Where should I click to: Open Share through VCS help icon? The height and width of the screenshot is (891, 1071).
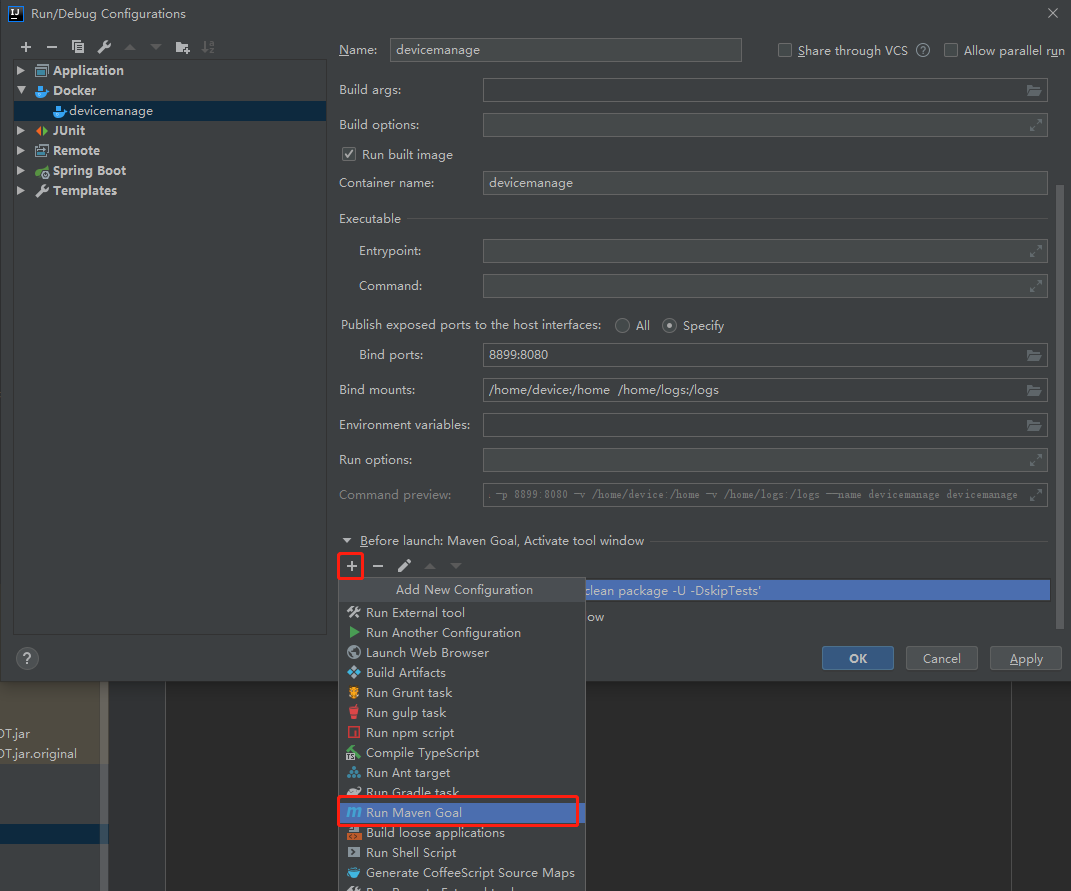923,51
